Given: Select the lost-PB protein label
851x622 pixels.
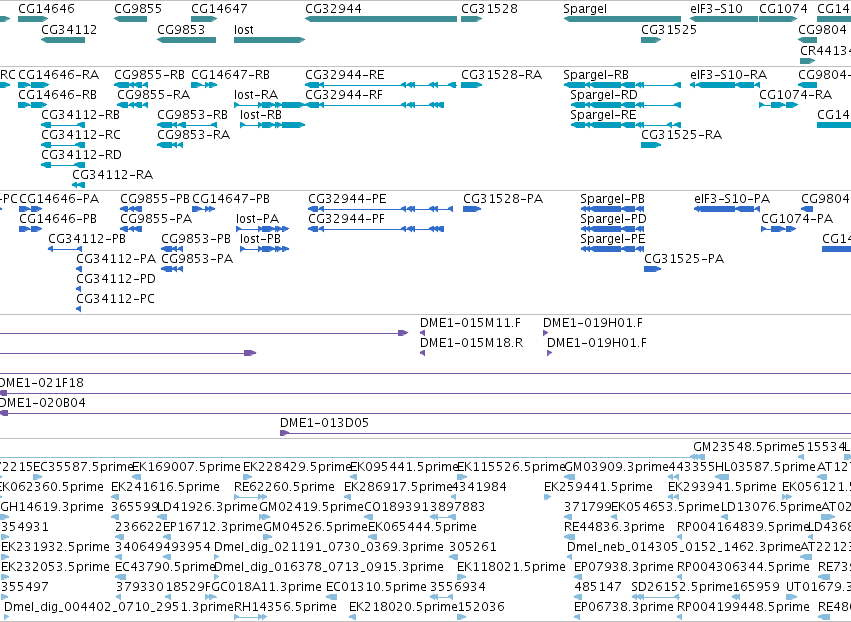Looking at the screenshot, I should 261,239.
